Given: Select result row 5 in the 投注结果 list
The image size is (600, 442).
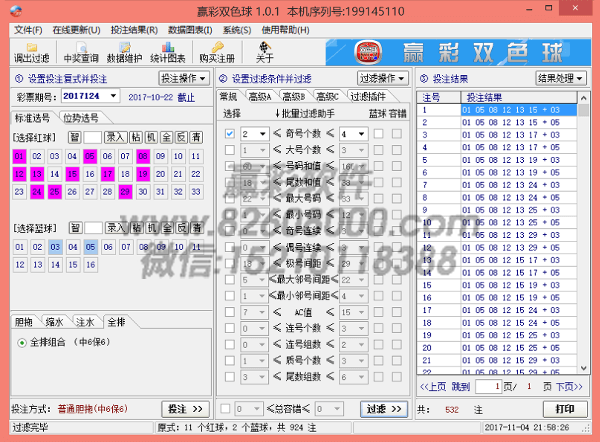Looking at the screenshot, I should 496,160.
